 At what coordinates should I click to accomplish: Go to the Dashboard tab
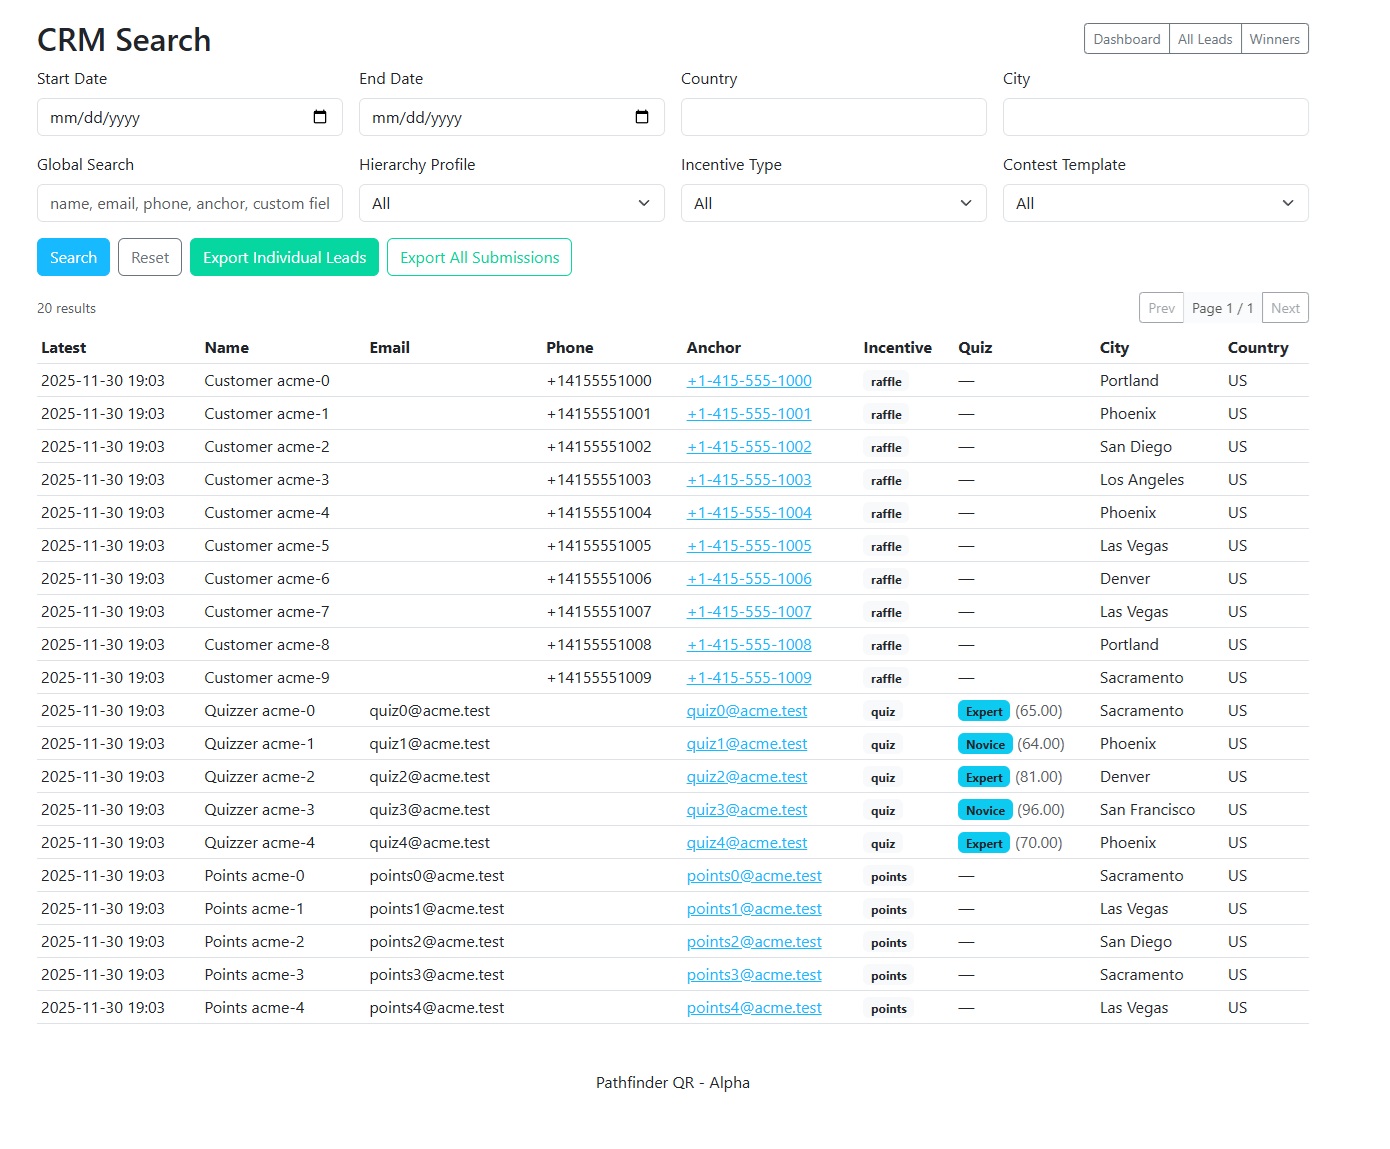pyautogui.click(x=1126, y=39)
